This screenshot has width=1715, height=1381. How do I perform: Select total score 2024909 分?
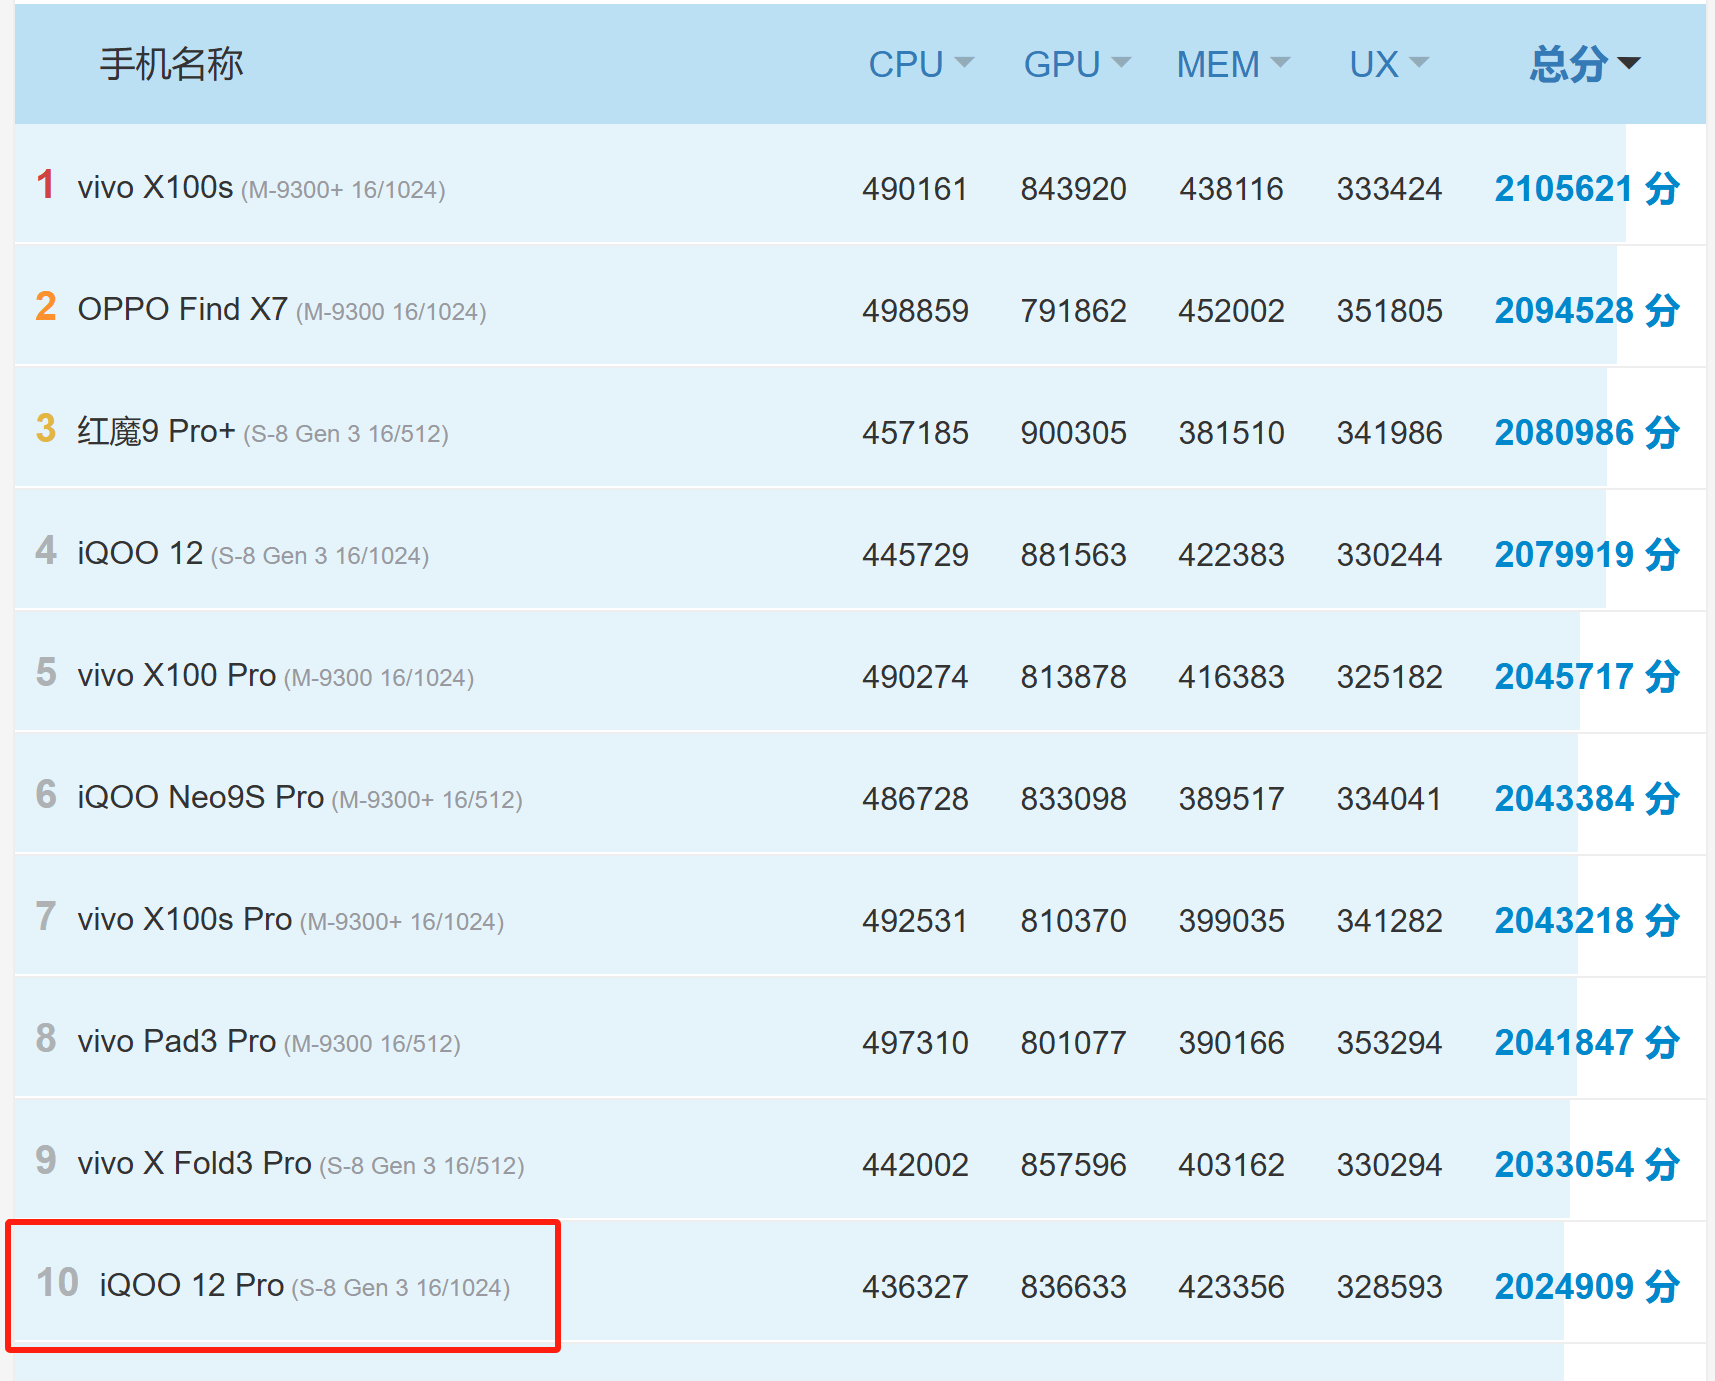tap(1587, 1286)
